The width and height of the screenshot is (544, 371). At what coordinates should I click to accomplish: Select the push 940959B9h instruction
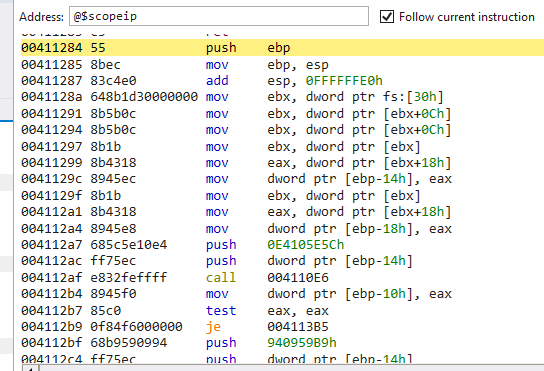[x=282, y=343]
